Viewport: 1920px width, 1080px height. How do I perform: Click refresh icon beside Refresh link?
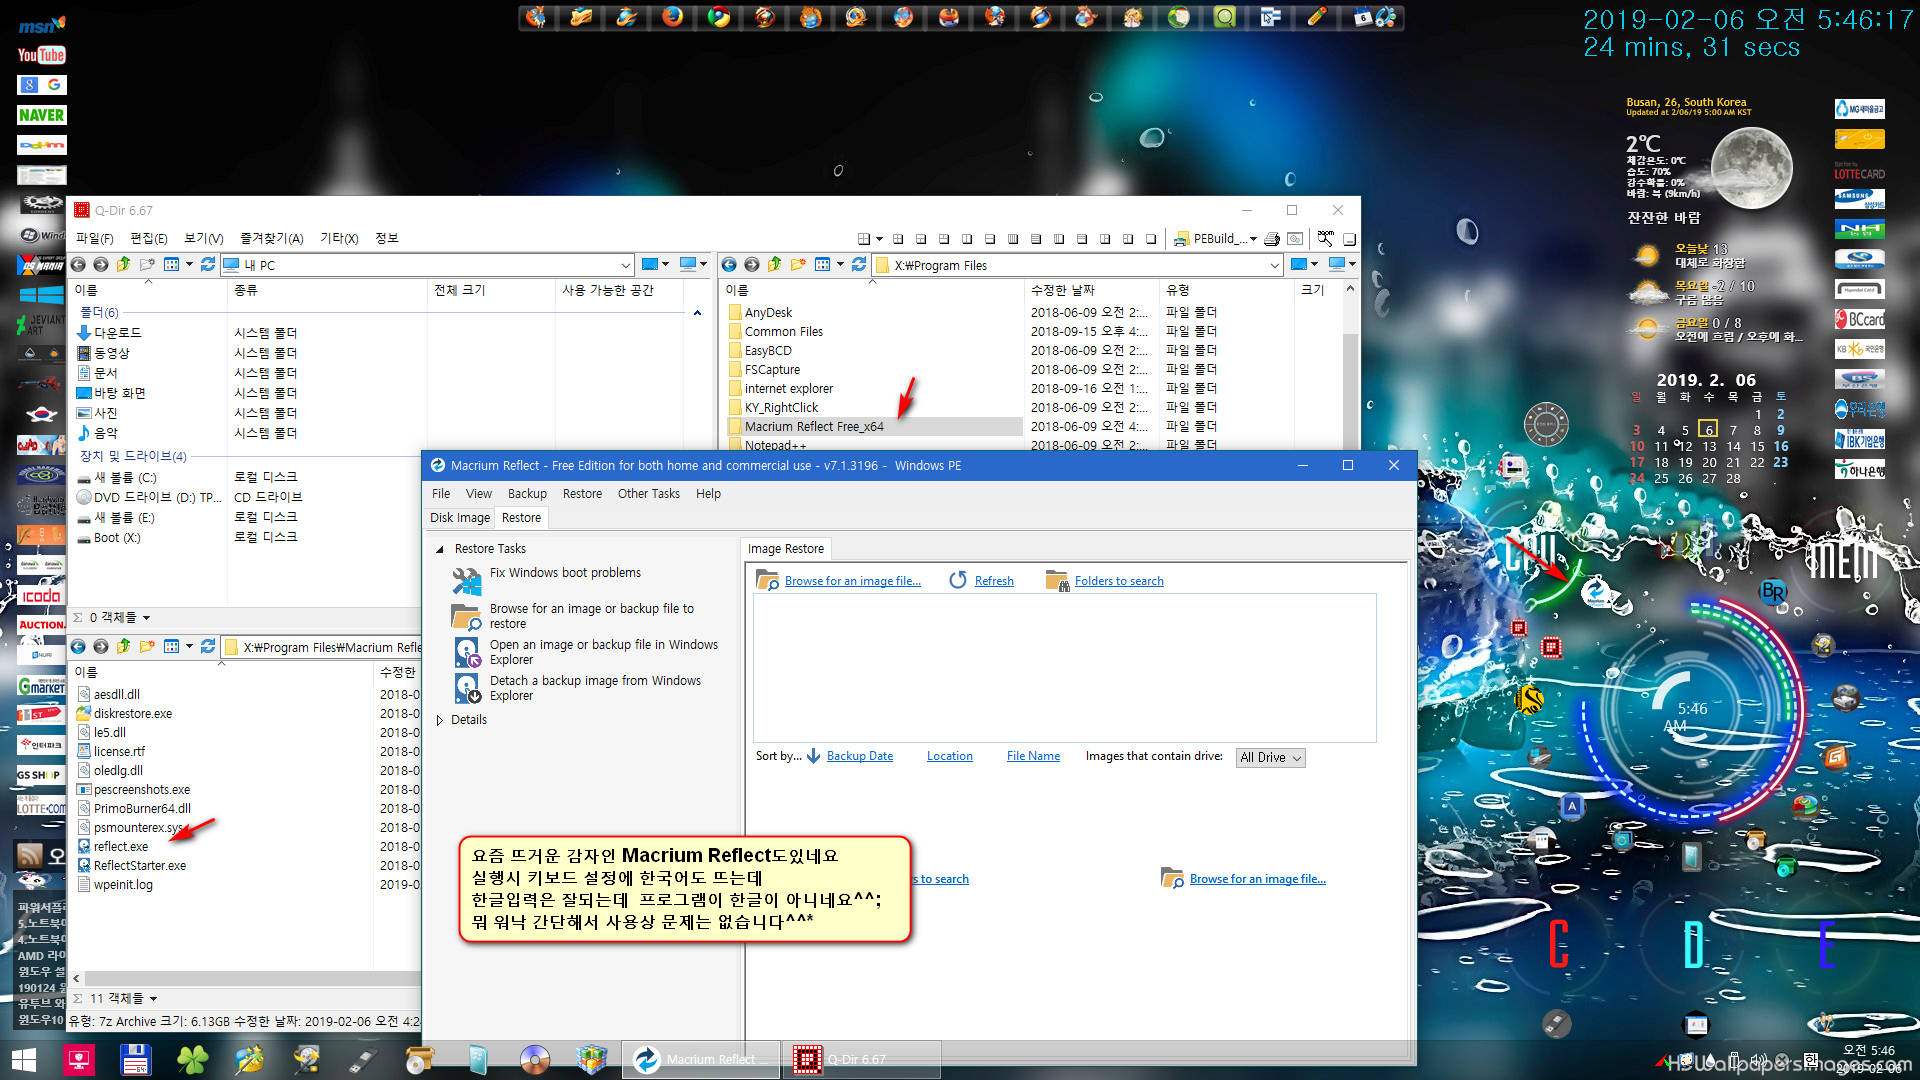pos(958,580)
